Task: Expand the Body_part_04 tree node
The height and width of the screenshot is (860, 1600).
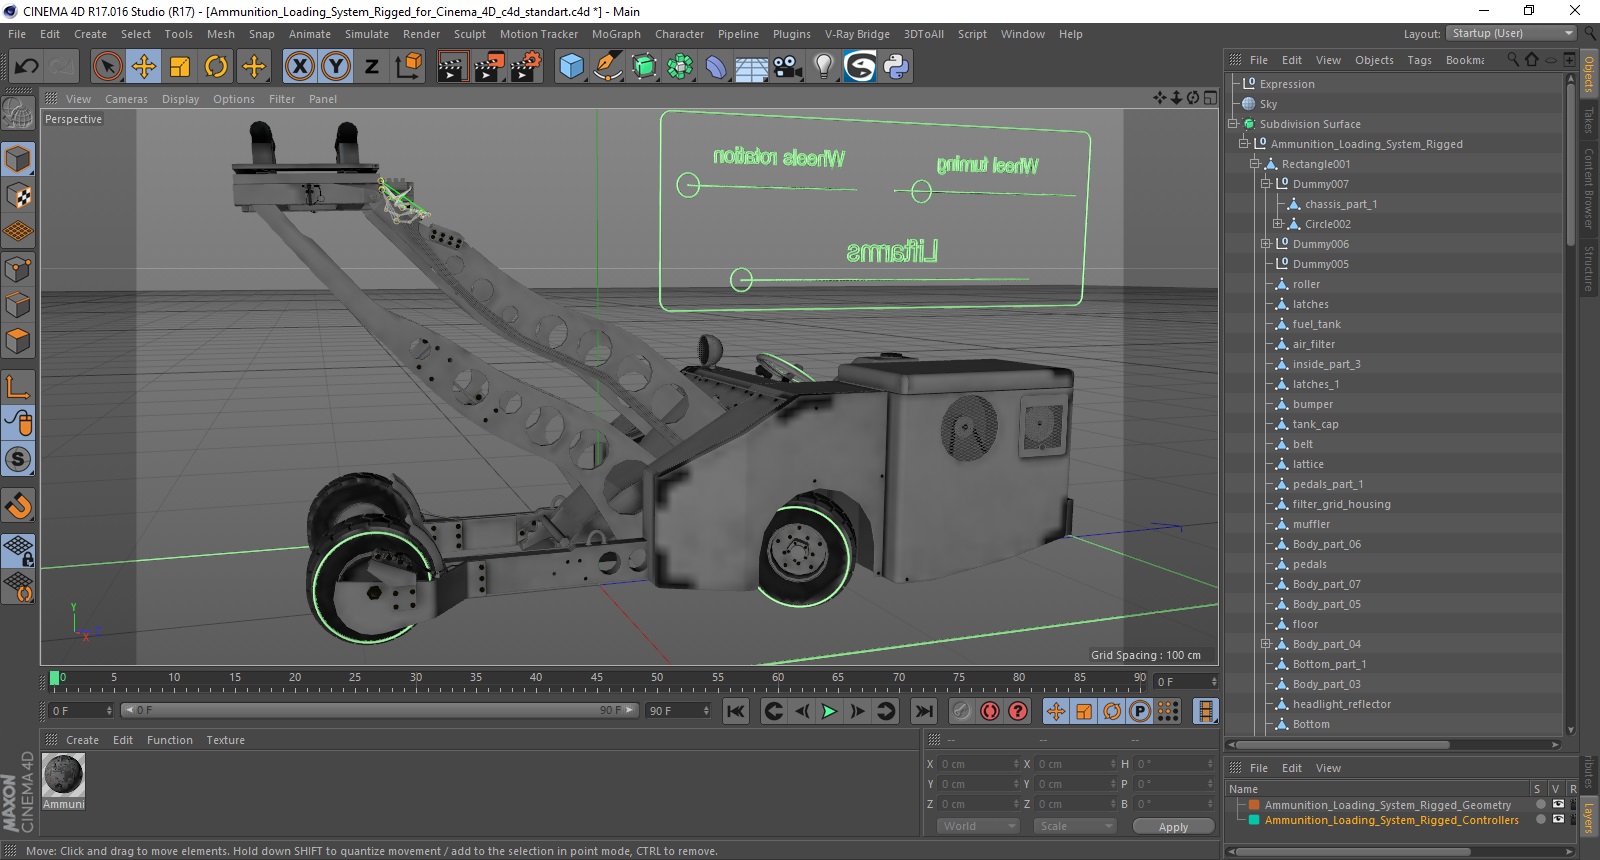Action: 1266,644
